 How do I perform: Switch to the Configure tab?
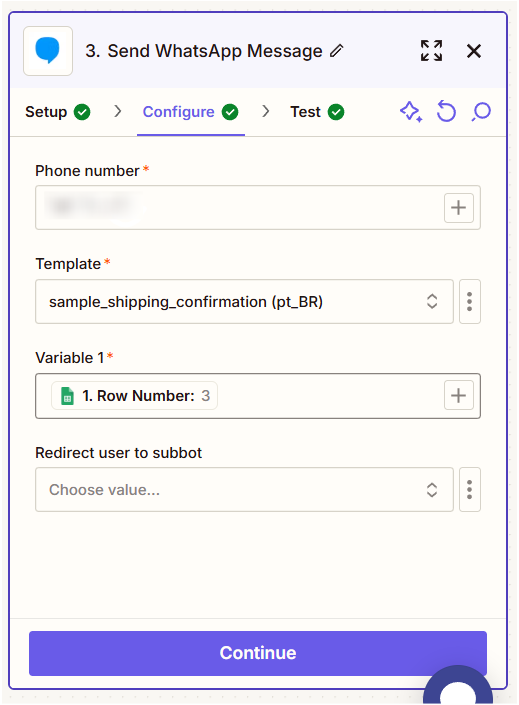[x=191, y=112]
